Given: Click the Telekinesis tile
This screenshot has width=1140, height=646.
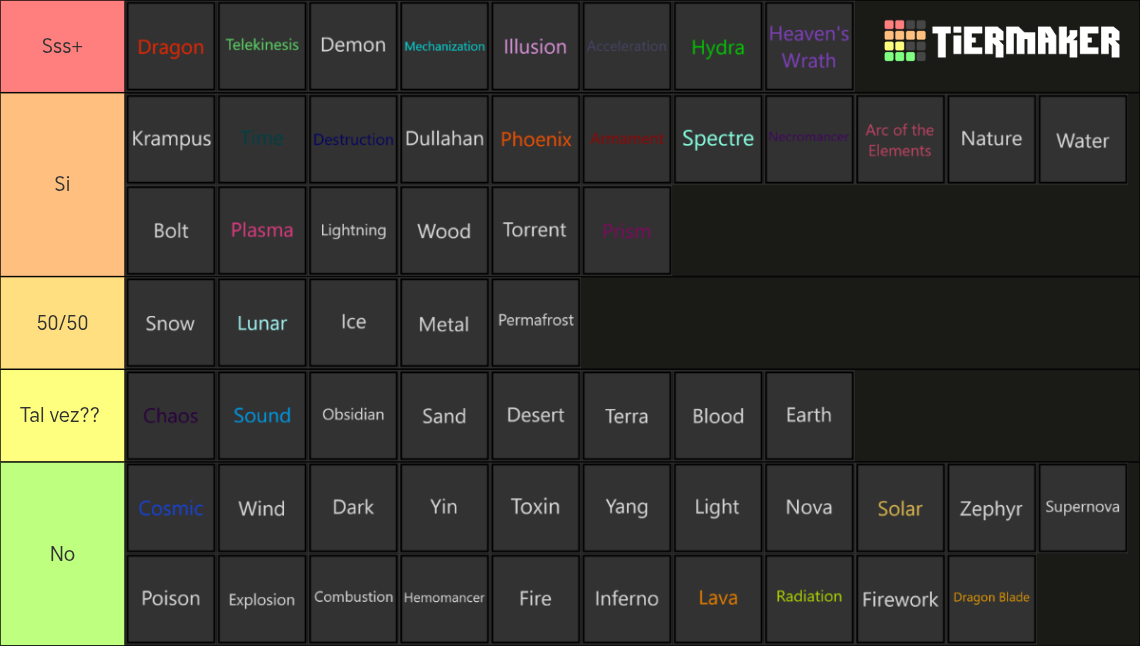Looking at the screenshot, I should [x=262, y=46].
